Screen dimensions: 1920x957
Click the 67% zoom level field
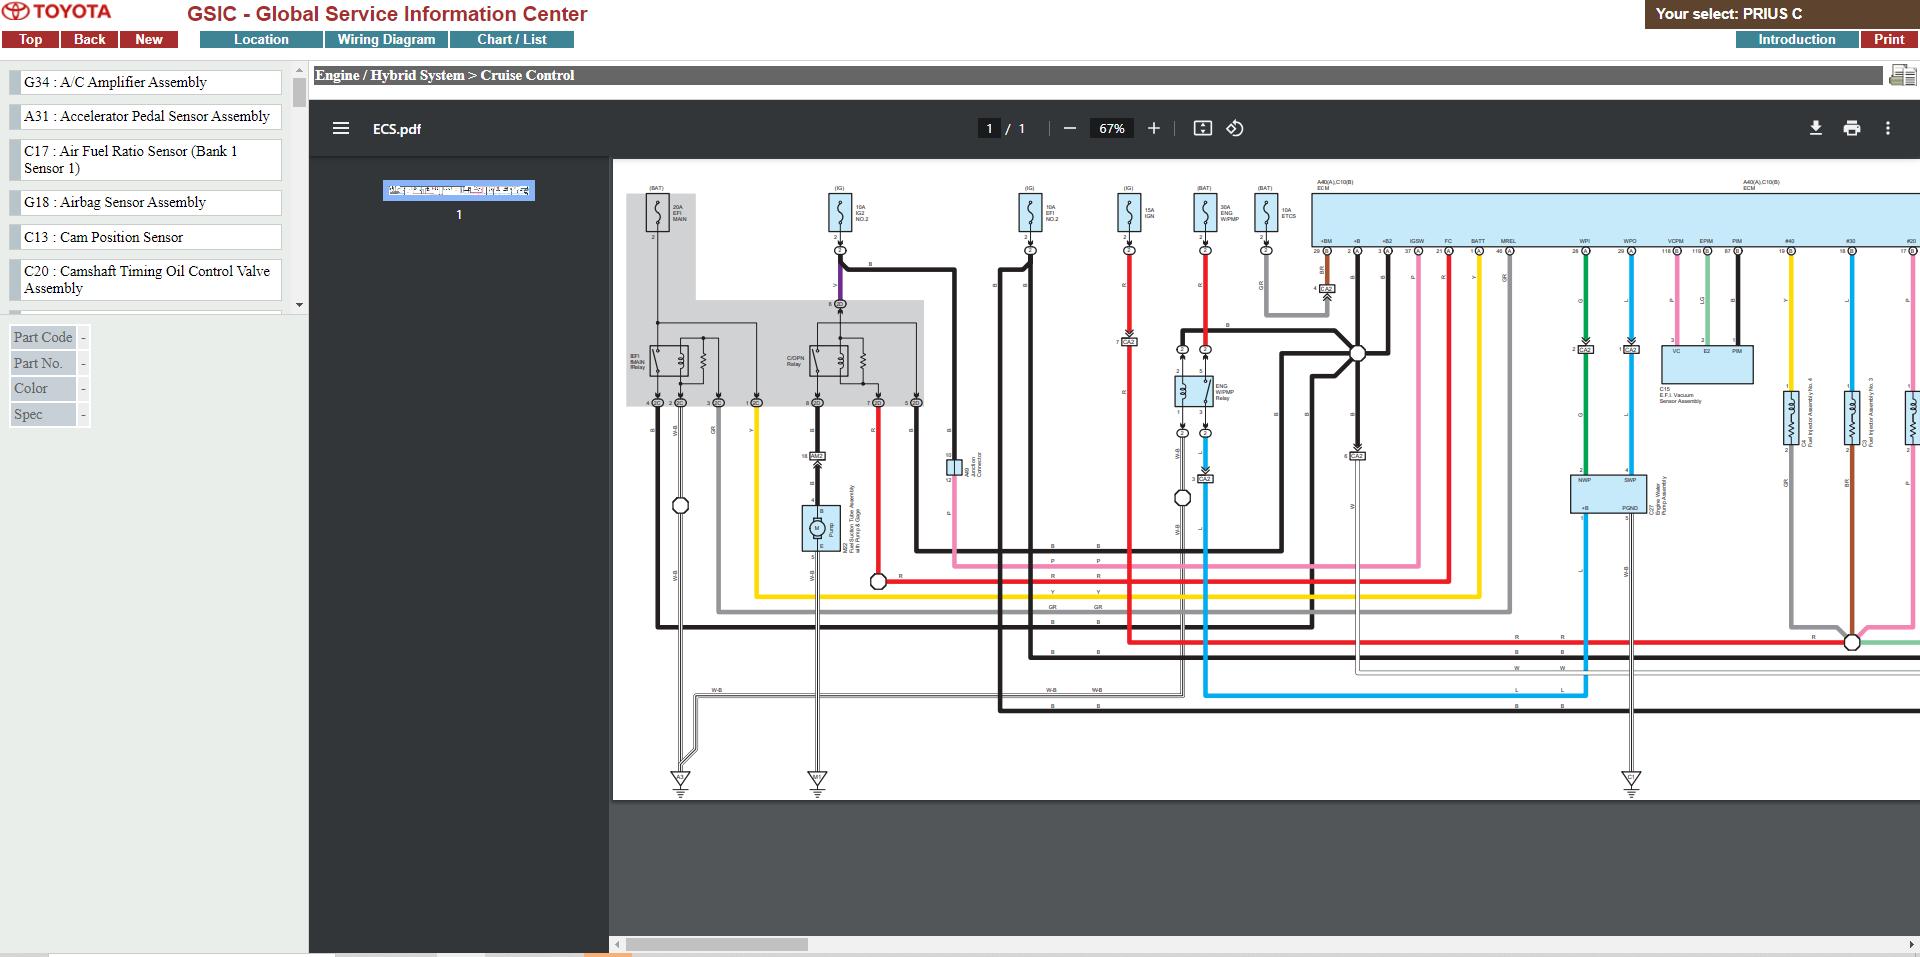(x=1112, y=128)
